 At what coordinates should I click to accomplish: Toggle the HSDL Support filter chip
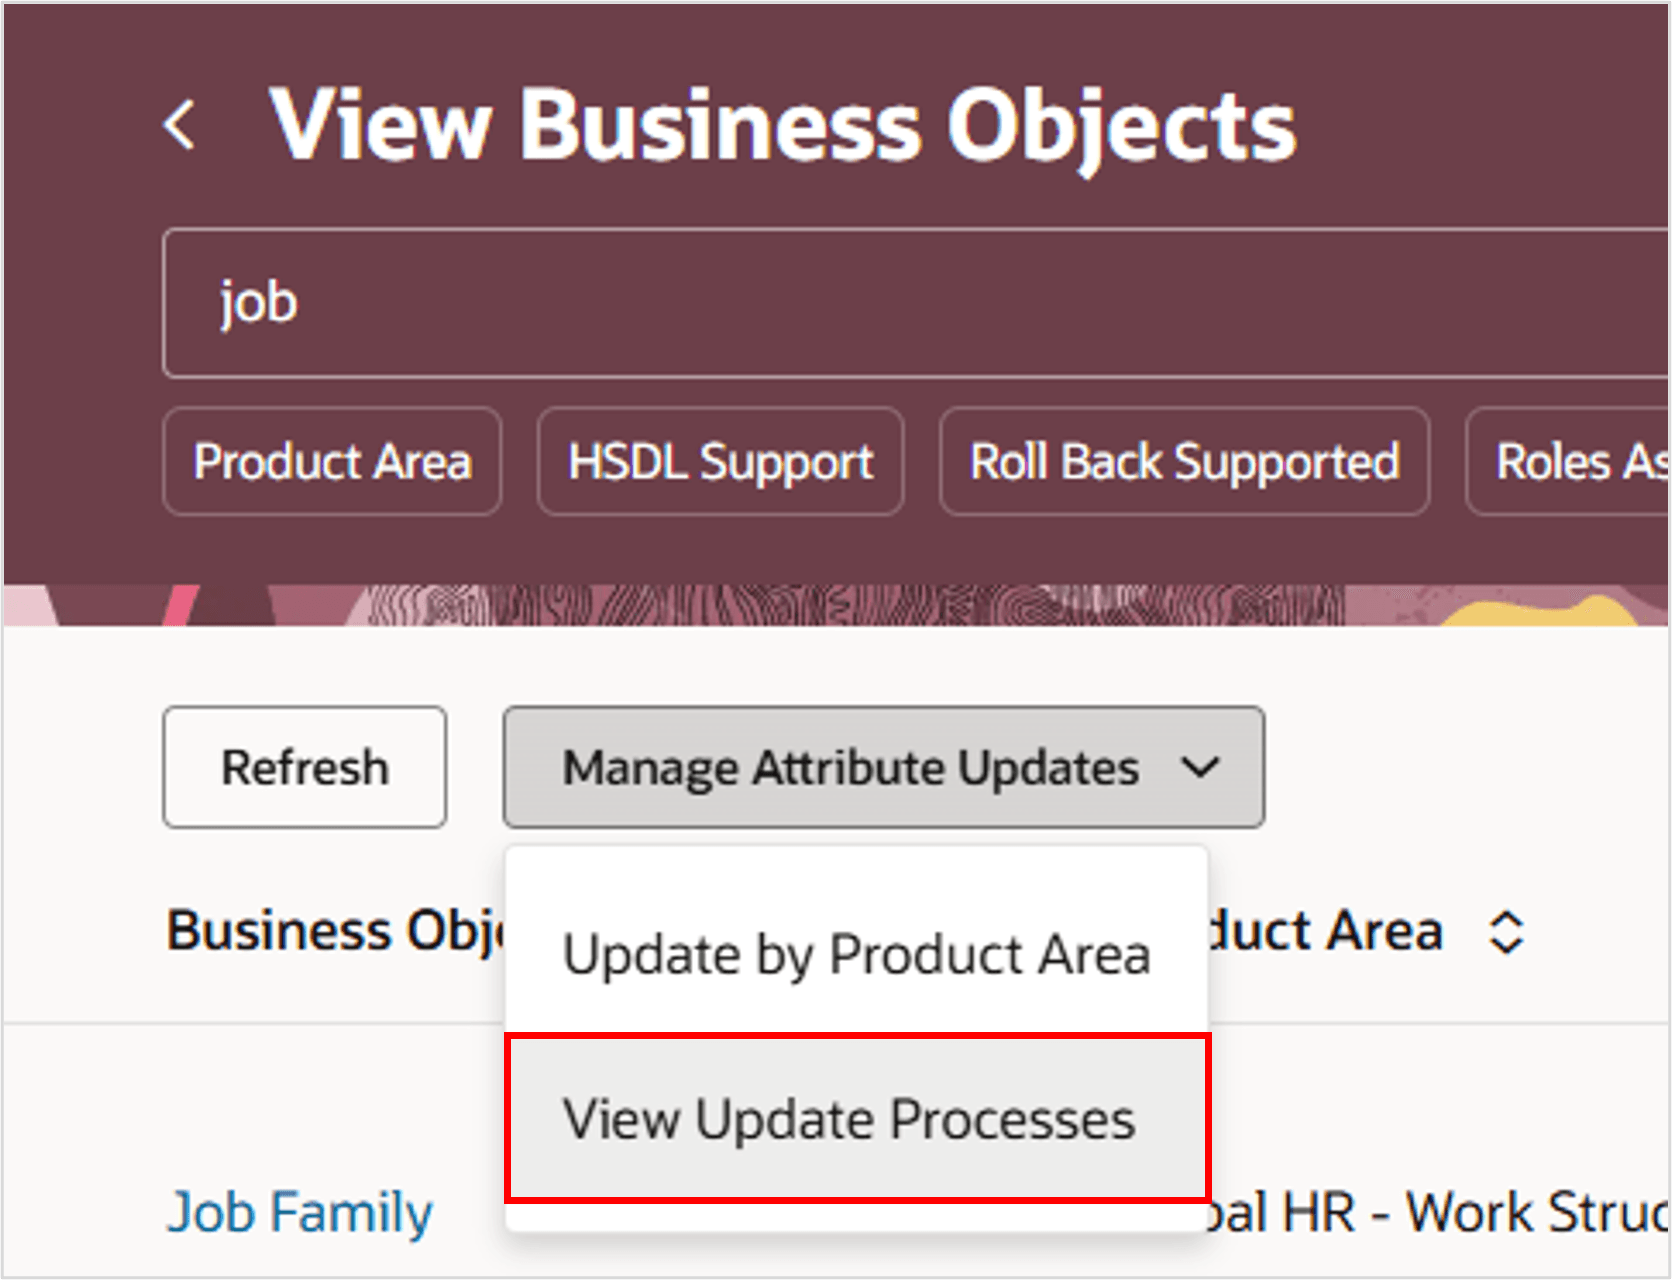point(719,461)
